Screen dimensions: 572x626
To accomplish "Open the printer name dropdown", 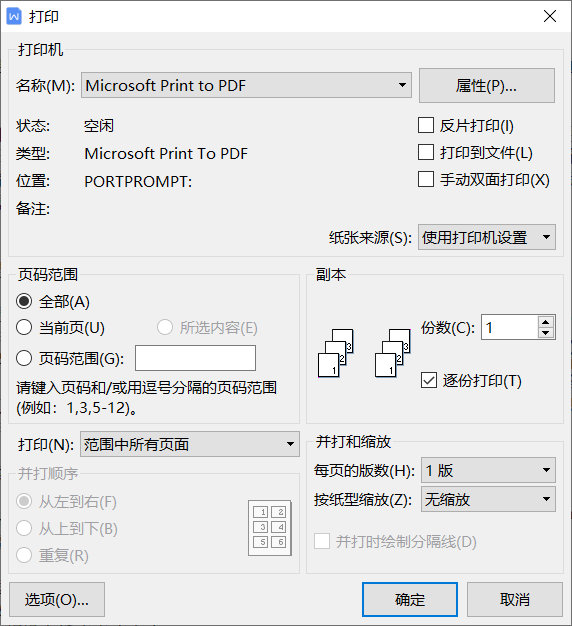I will point(246,85).
